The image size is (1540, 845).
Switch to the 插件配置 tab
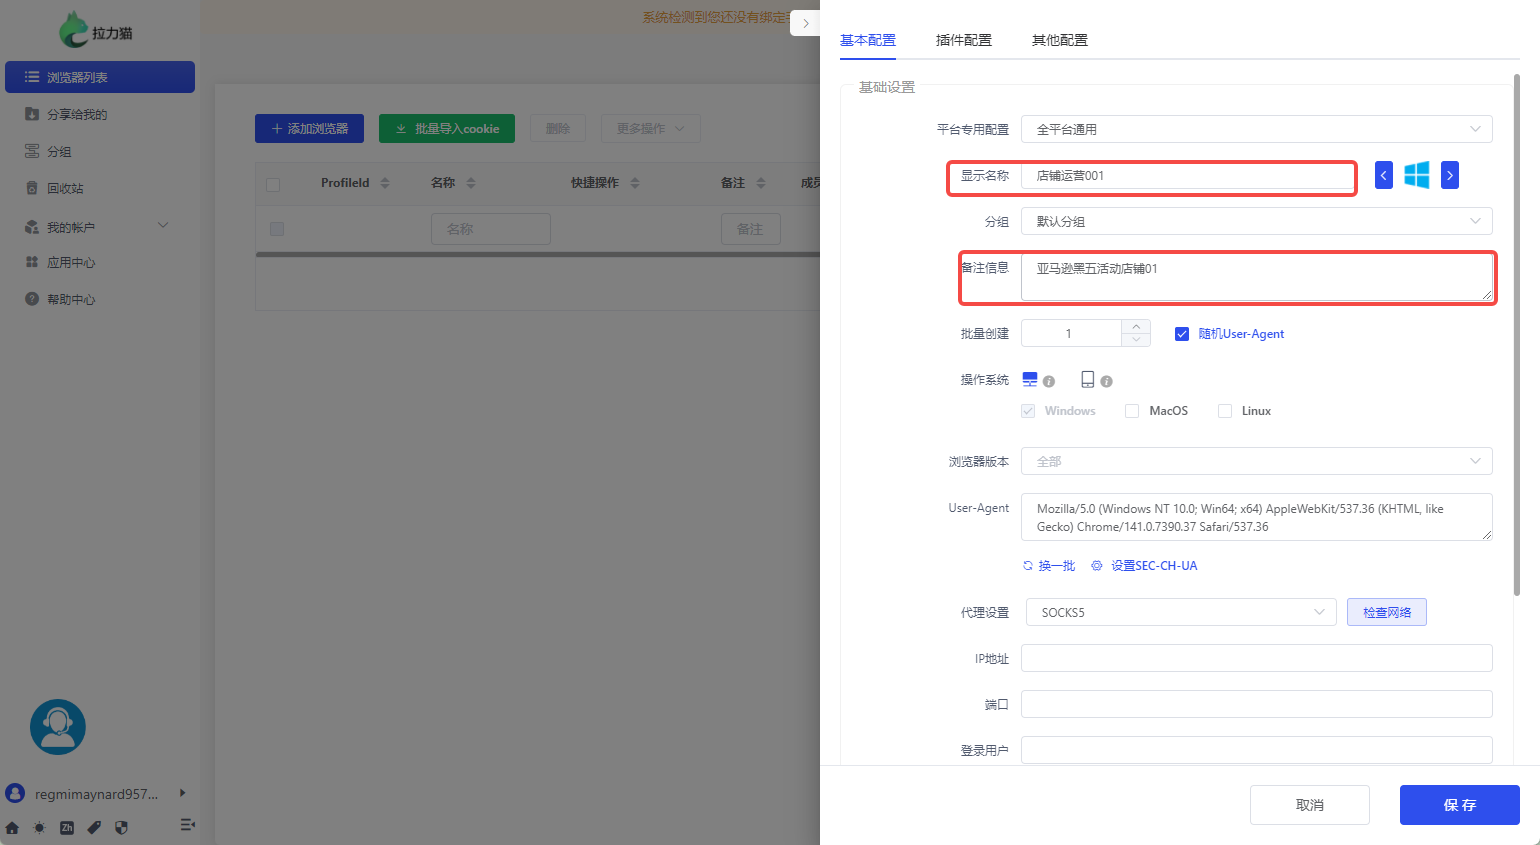click(963, 40)
